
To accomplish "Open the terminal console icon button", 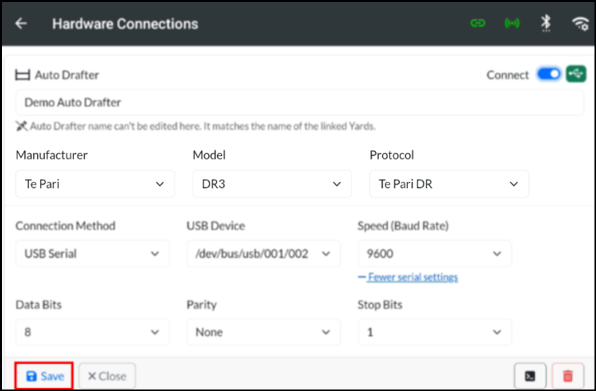I will coord(530,376).
